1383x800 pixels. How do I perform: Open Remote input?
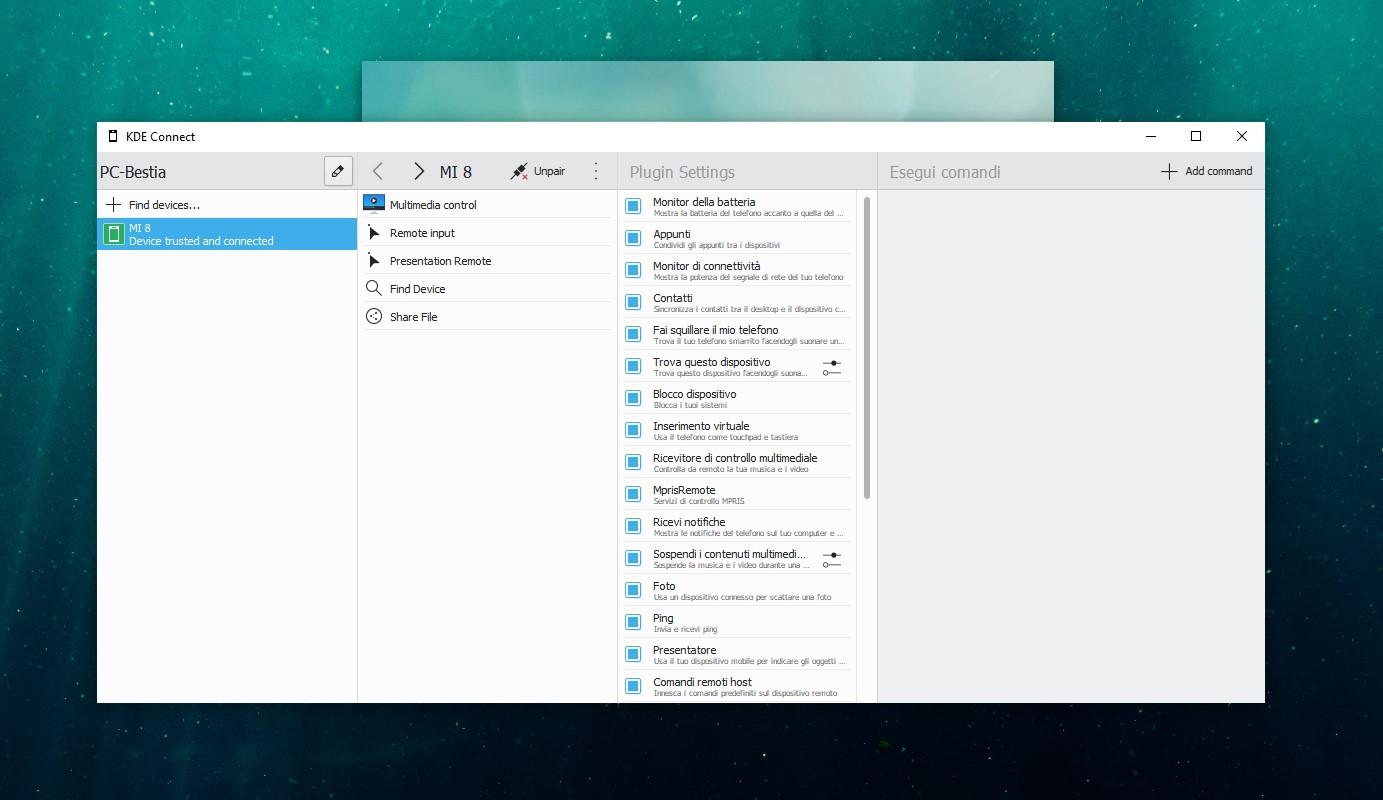(486, 232)
